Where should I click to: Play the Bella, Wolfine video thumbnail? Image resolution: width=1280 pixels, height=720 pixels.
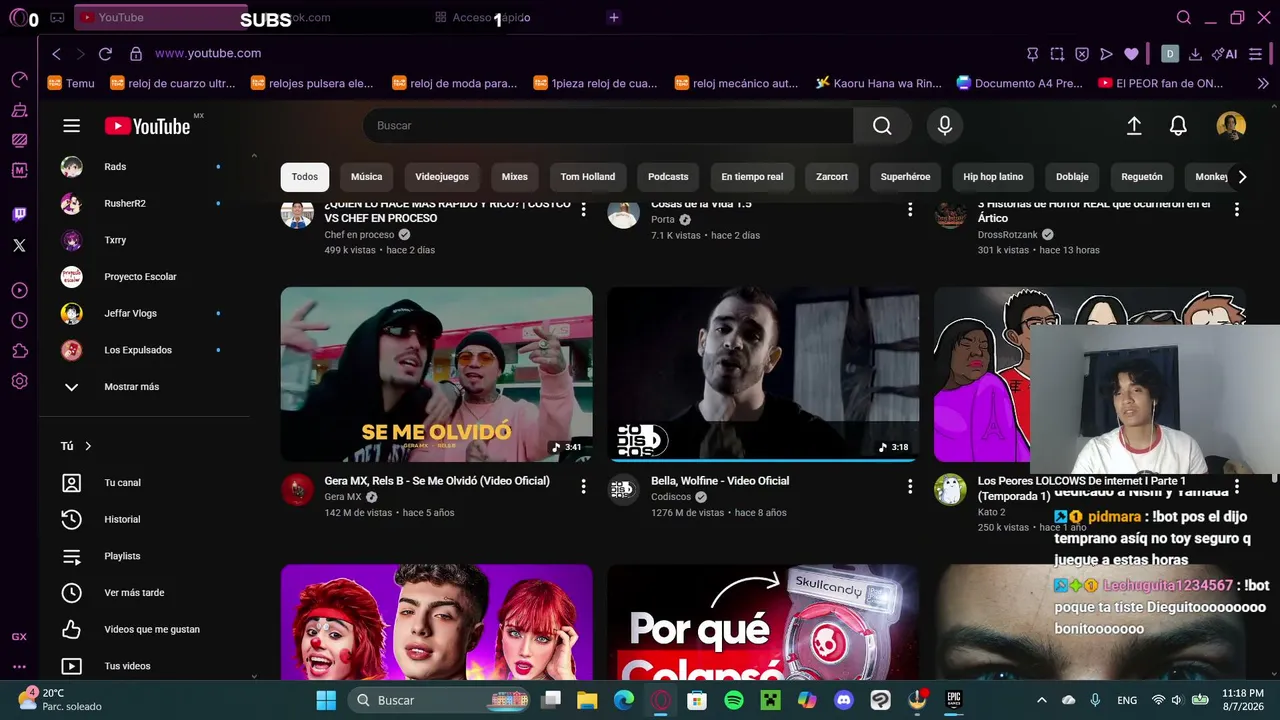[x=763, y=375]
